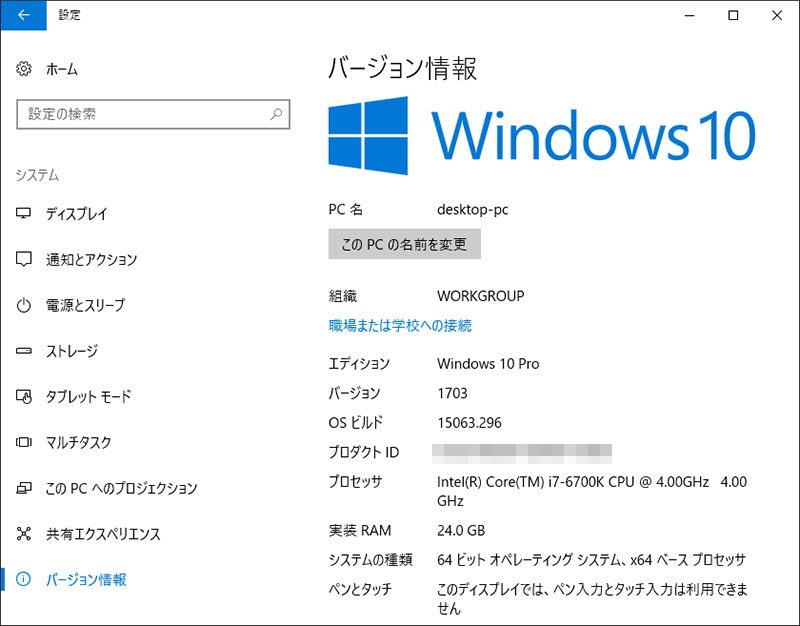Click the Home gear icon

24,69
